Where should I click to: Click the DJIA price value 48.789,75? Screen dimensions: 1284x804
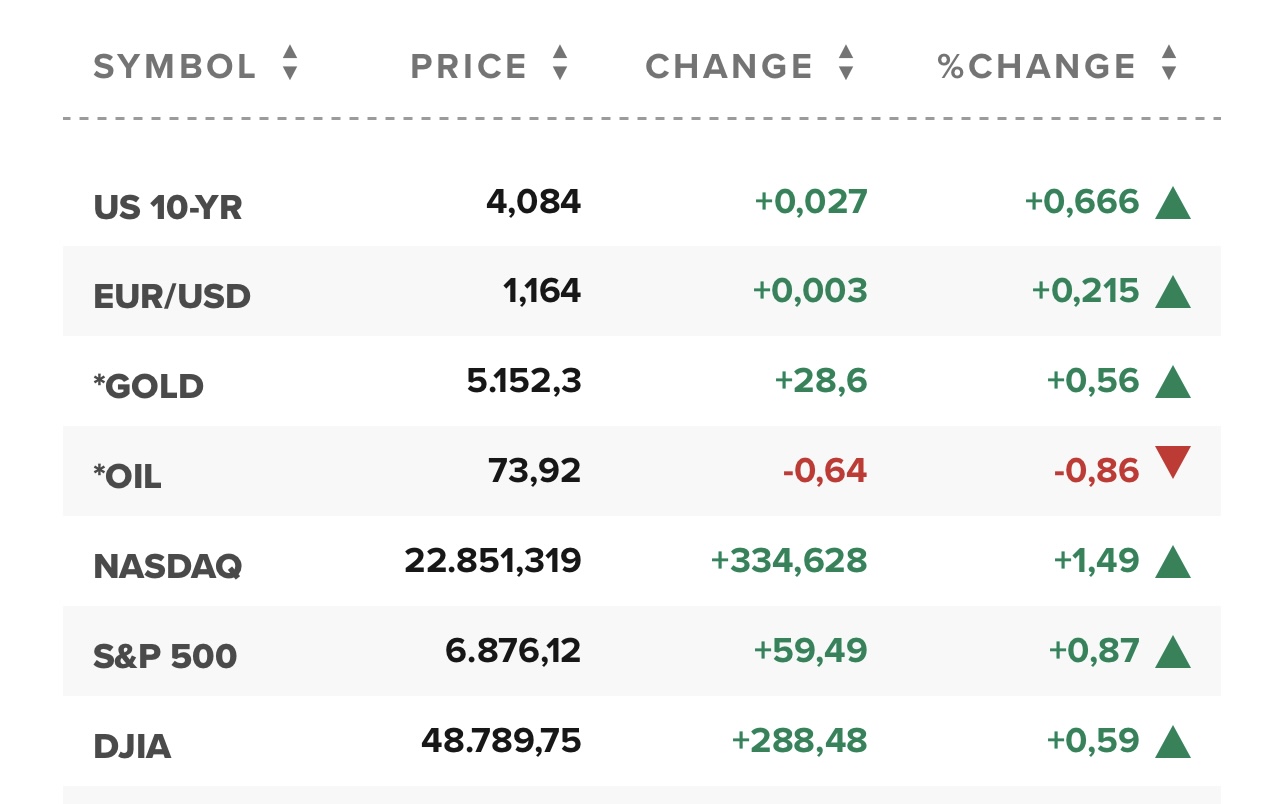[x=501, y=741]
